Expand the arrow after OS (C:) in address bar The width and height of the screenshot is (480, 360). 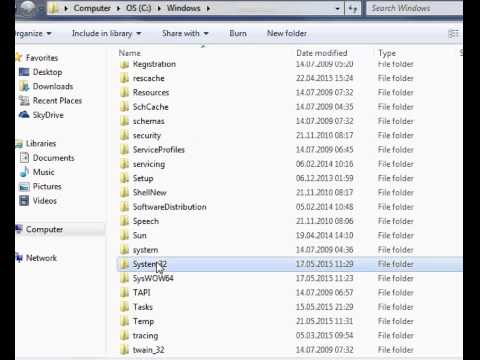[x=159, y=8]
